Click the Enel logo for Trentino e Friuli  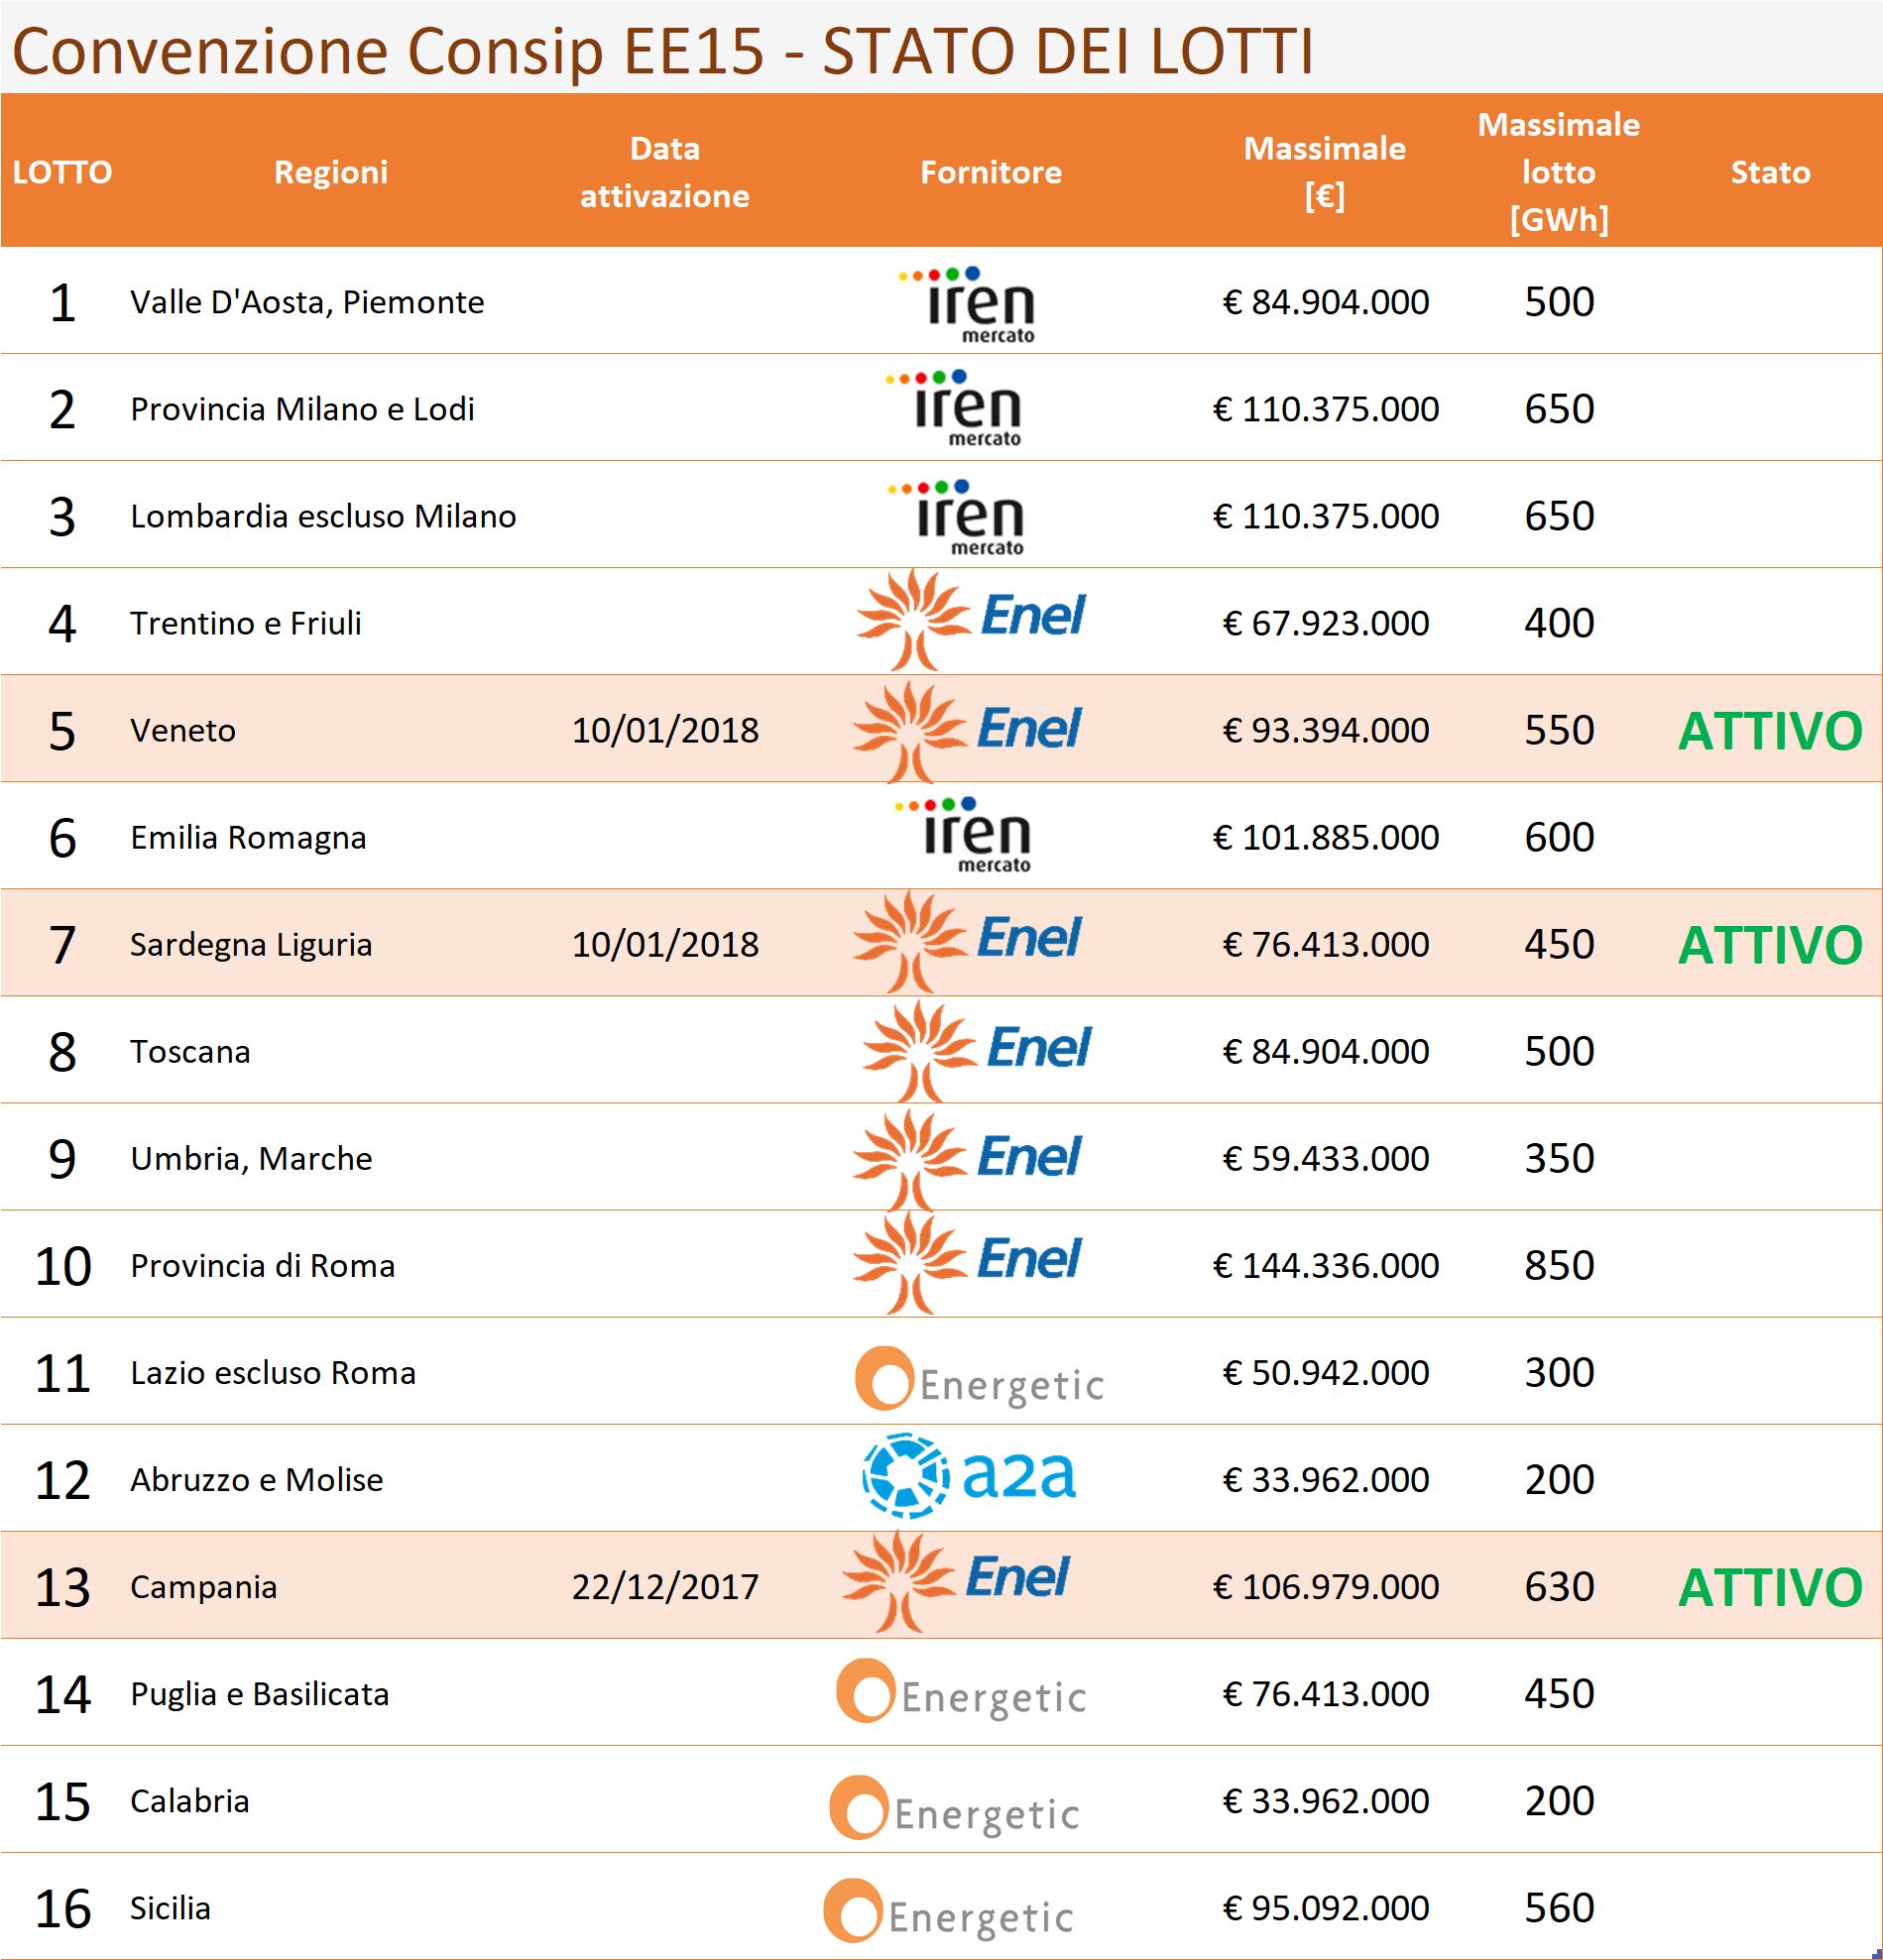[972, 619]
